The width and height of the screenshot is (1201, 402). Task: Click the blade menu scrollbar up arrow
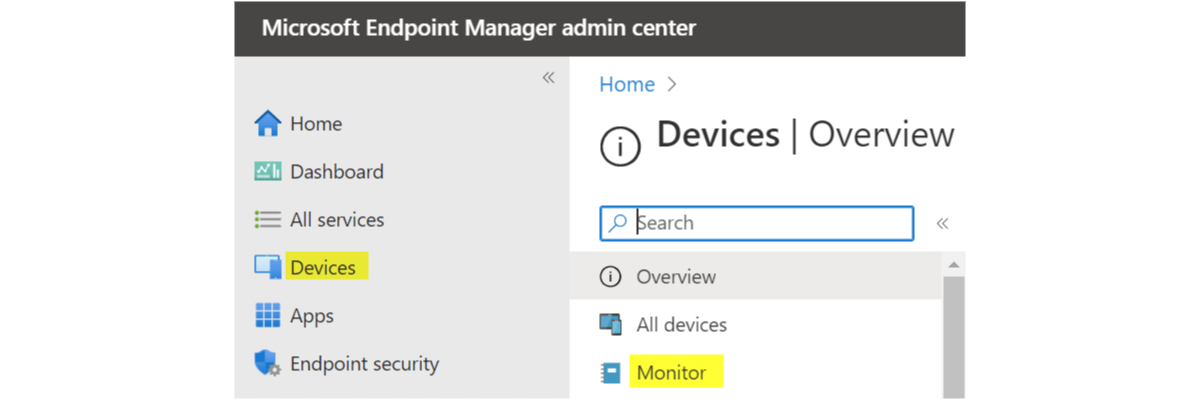(954, 265)
